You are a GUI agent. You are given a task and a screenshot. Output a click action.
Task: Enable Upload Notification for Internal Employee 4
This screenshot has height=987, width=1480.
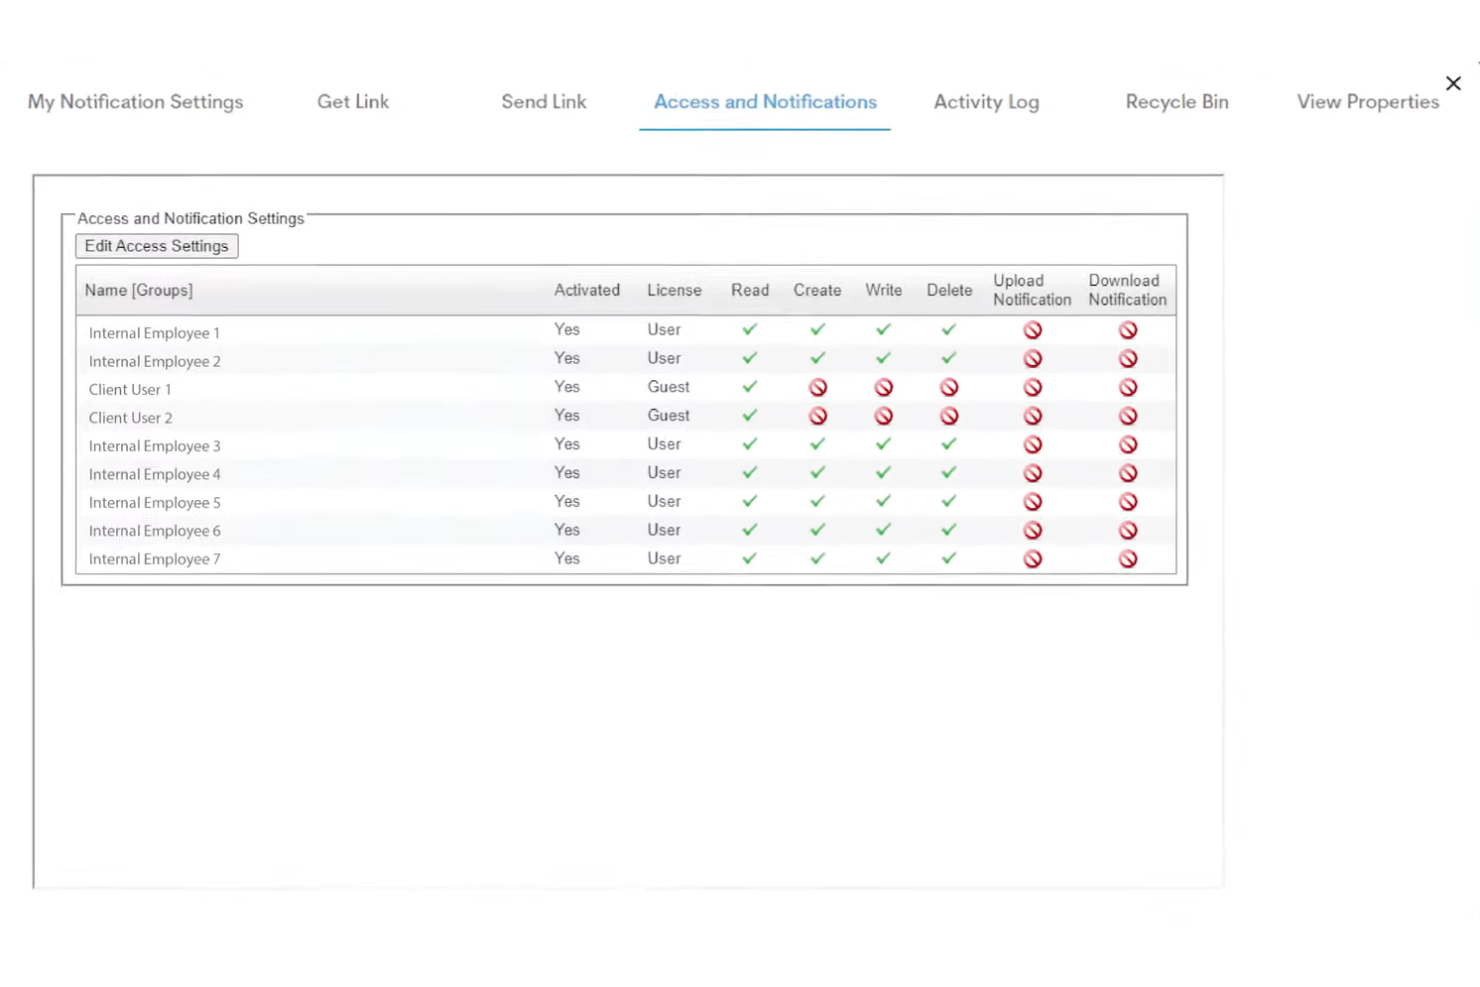click(1032, 473)
